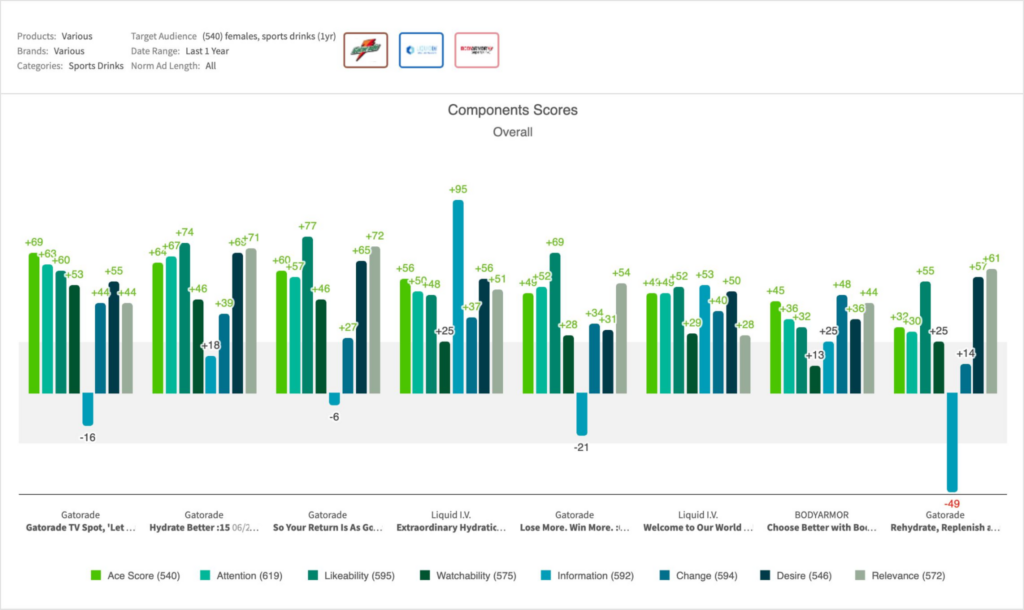Click the 'Information (592)' legend label

click(596, 575)
